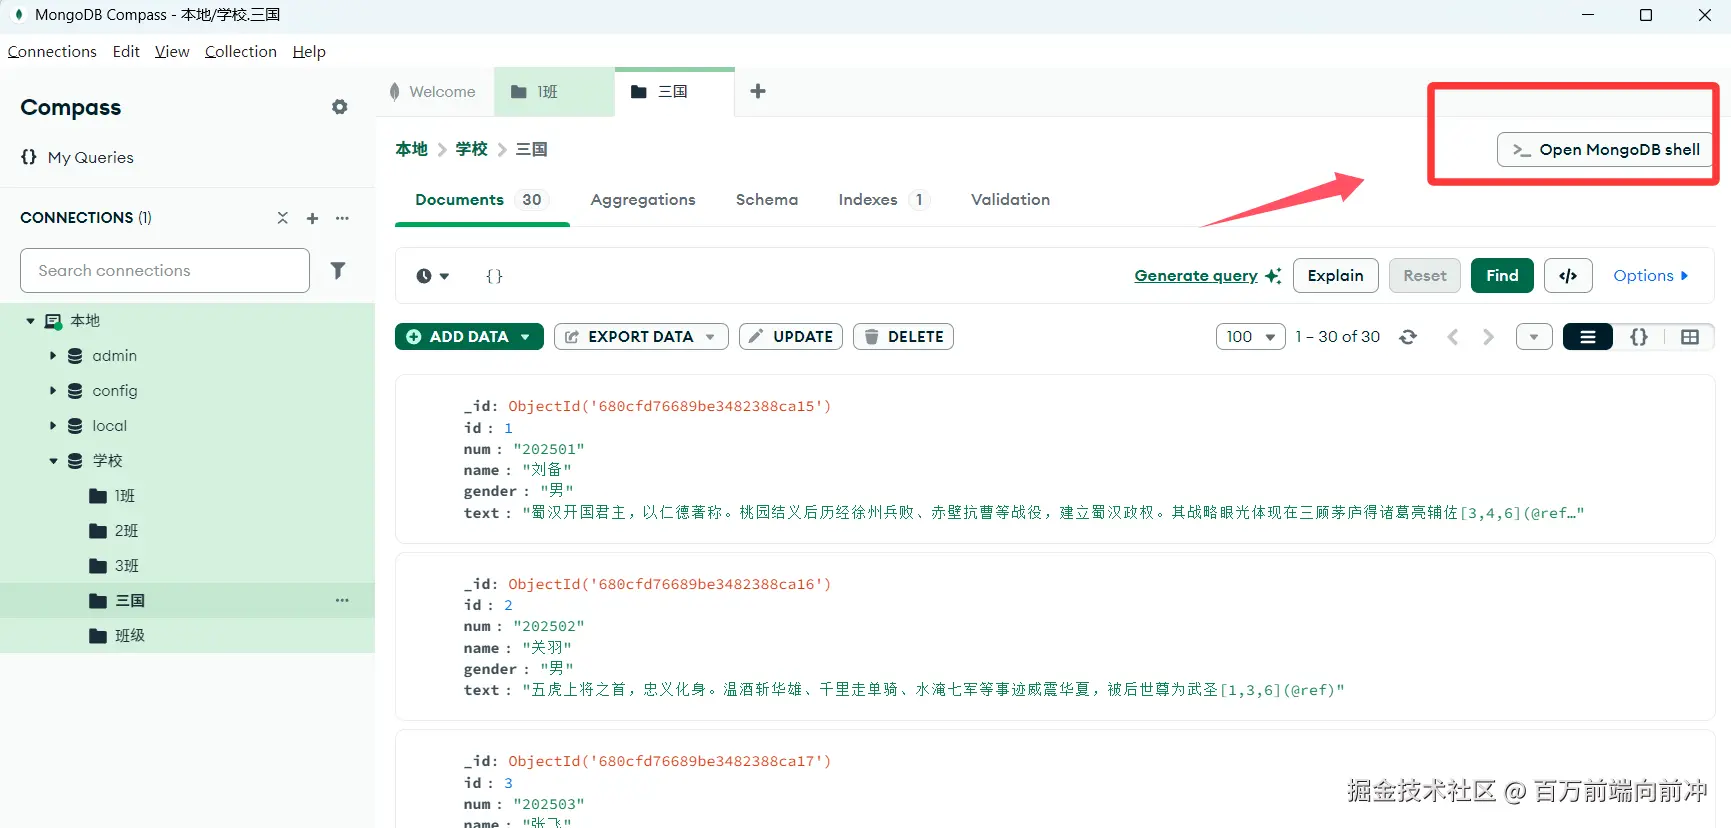Image resolution: width=1731 pixels, height=828 pixels.
Task: Select the Documents tab
Action: click(481, 200)
